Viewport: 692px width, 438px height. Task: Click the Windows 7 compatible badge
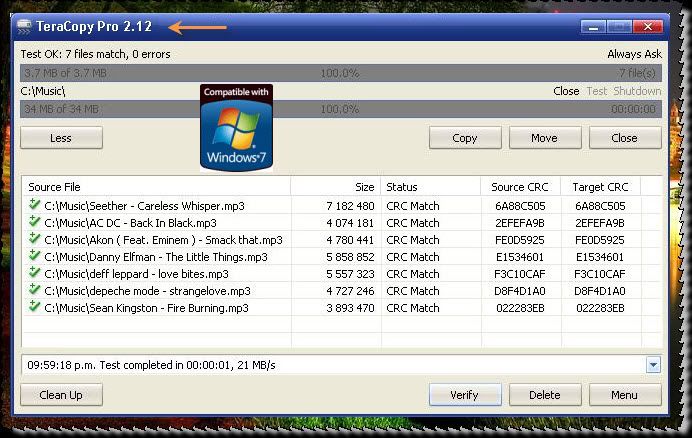(x=236, y=127)
